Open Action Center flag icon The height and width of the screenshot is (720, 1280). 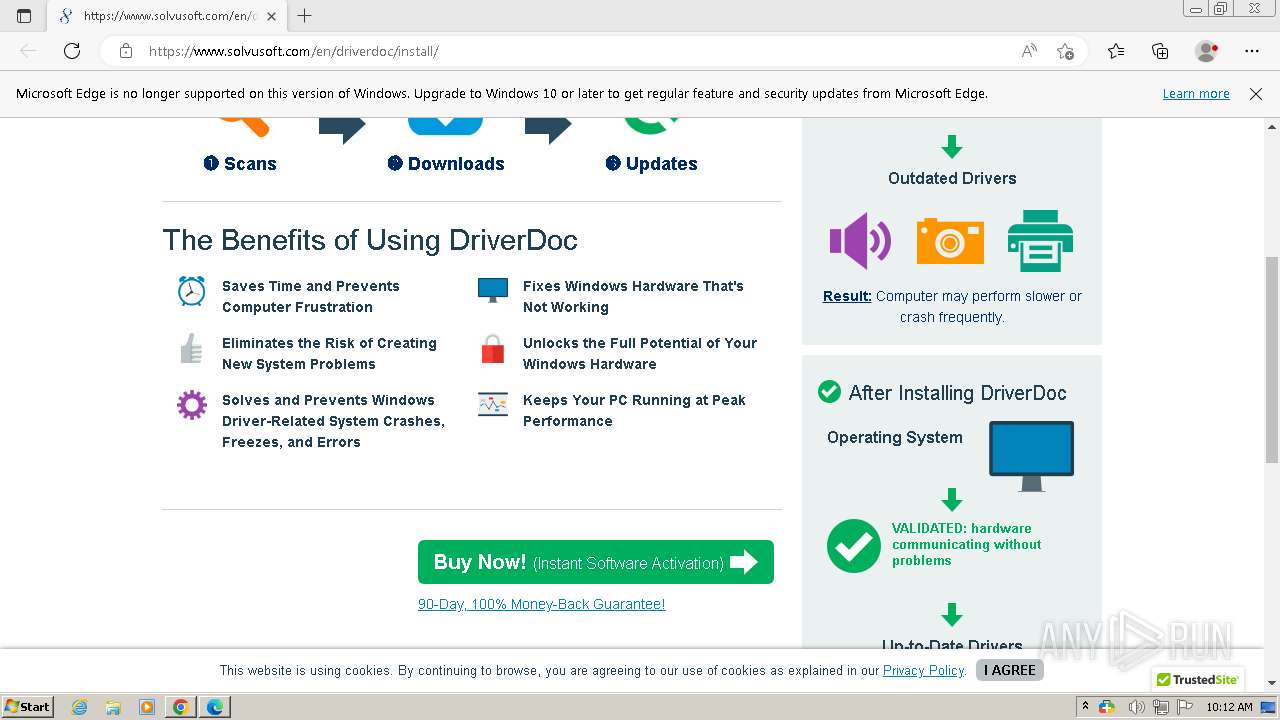(x=1185, y=707)
